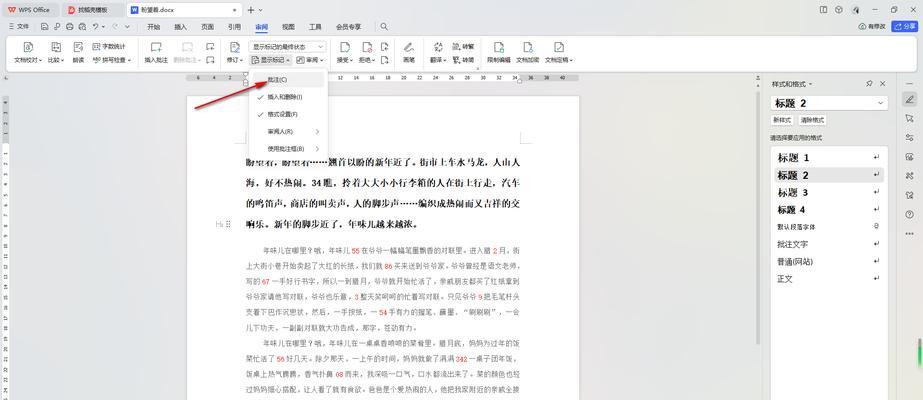Switch to the 工具 ribbon tab
This screenshot has width=923, height=400.
[x=316, y=26]
